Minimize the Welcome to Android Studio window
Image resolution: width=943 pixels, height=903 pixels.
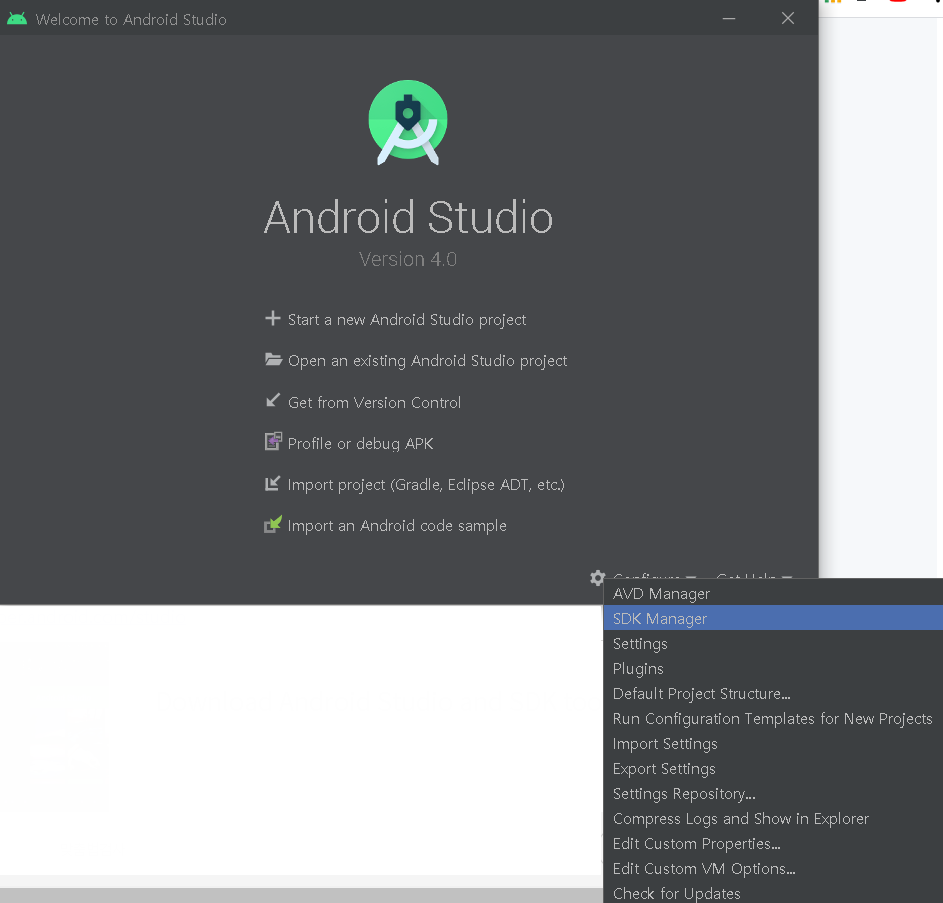pyautogui.click(x=729, y=19)
